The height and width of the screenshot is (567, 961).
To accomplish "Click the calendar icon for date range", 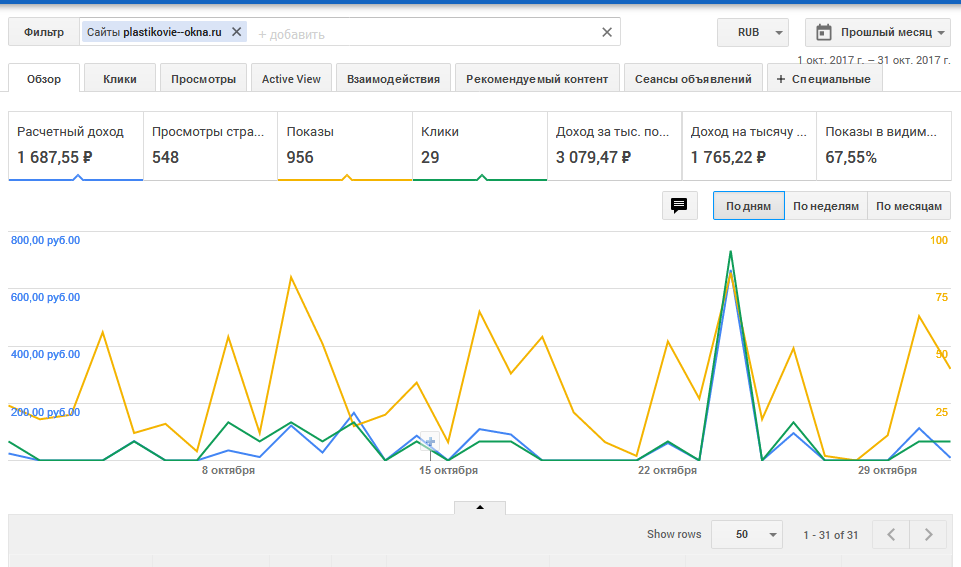I will point(824,32).
